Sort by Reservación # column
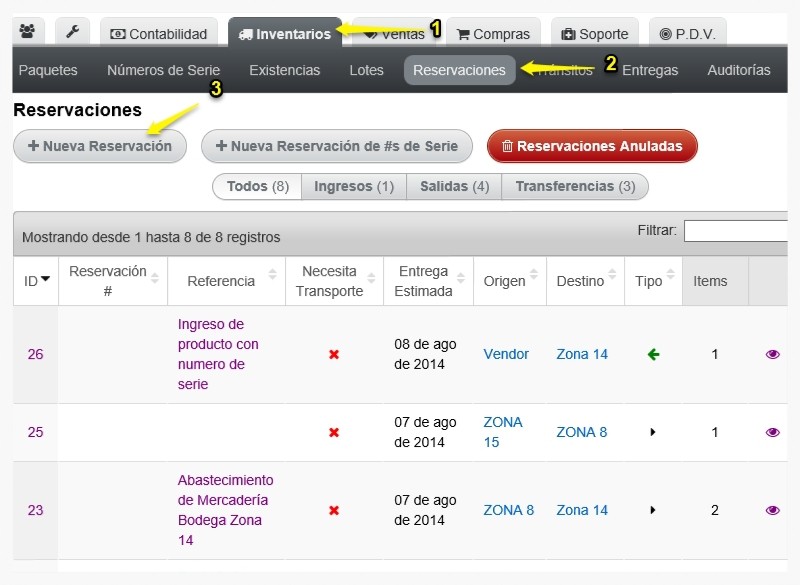Viewport: 800px width, 585px height. point(113,281)
